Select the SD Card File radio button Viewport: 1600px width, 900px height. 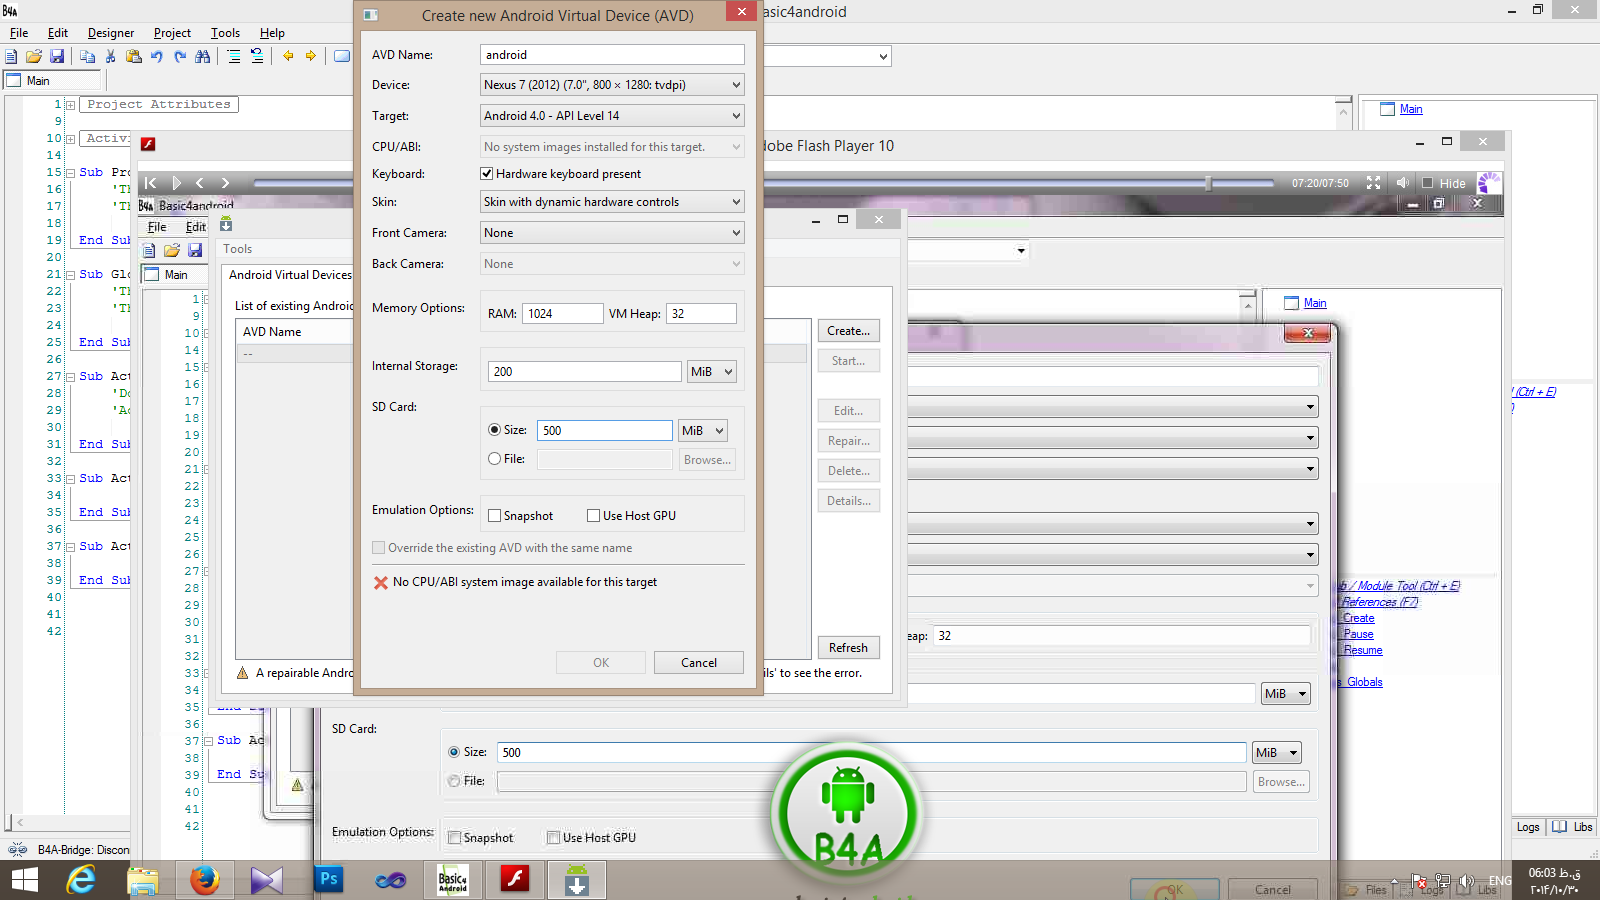coord(495,459)
